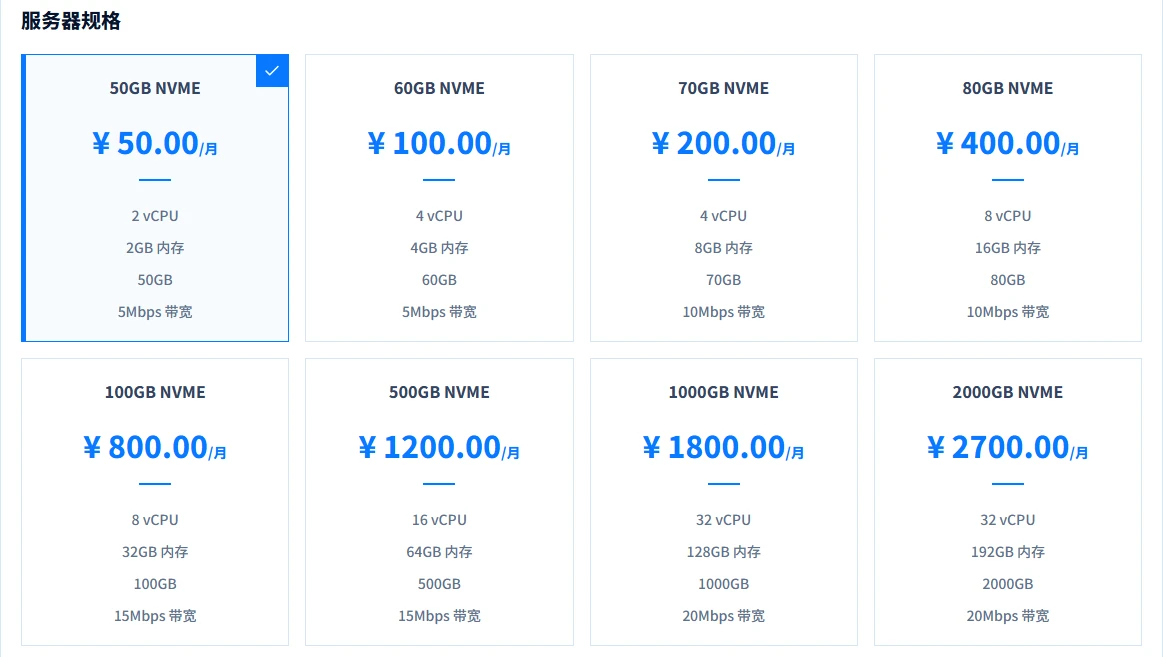
Task: Click the 服务器规格 section heading
Action: 70,21
